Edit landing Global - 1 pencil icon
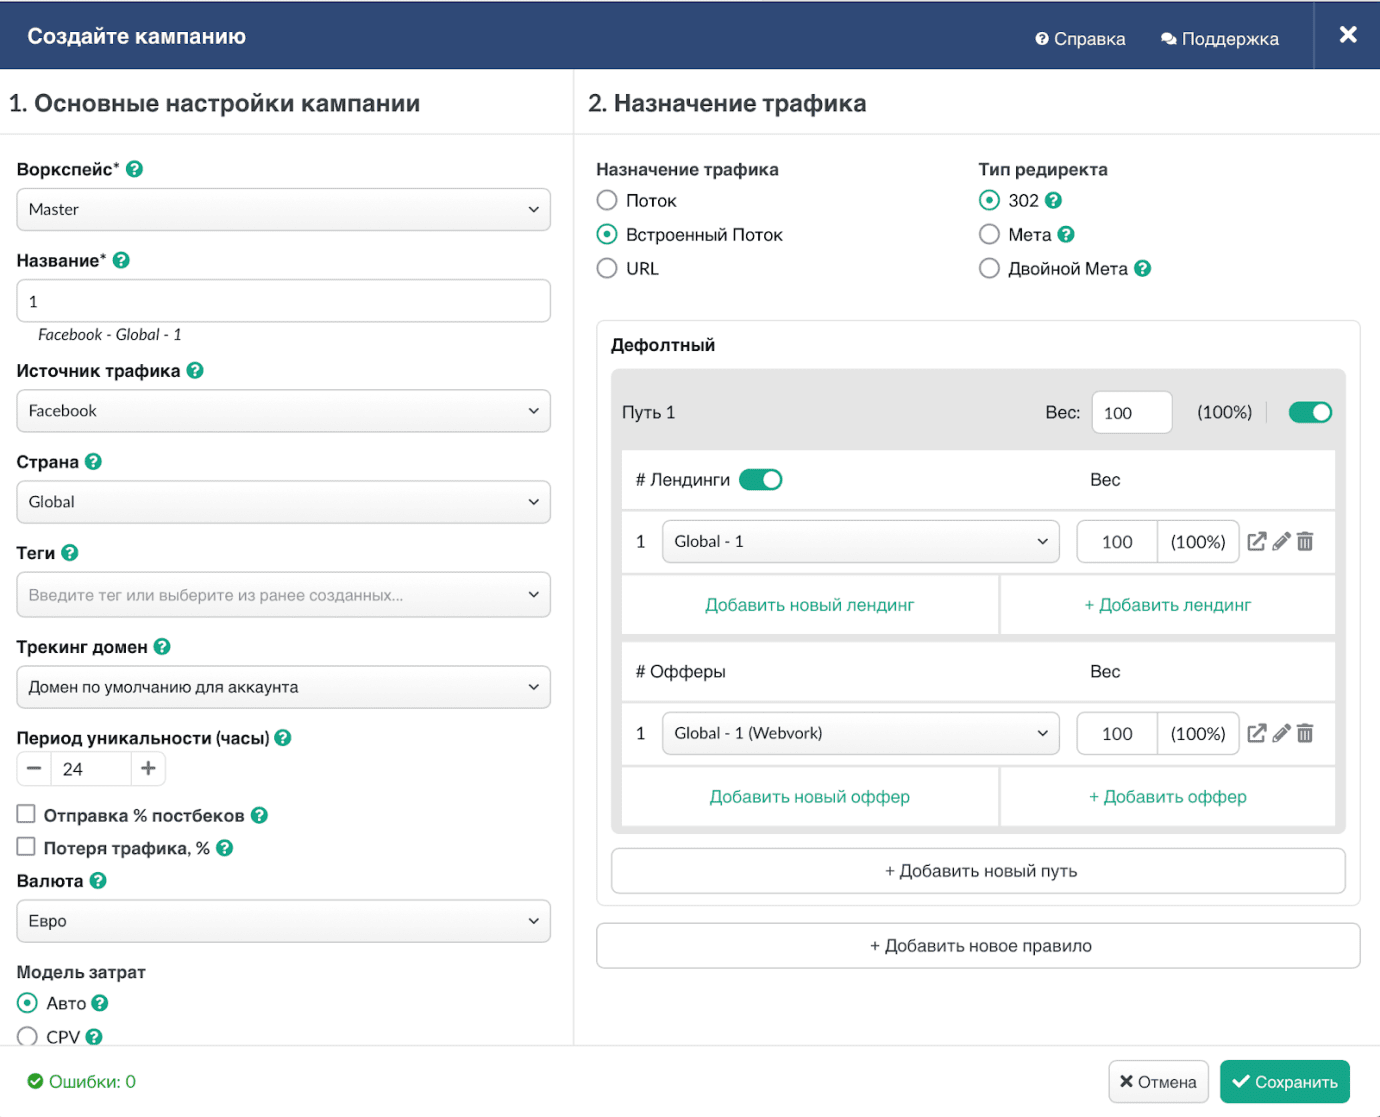The image size is (1380, 1117). click(1281, 541)
